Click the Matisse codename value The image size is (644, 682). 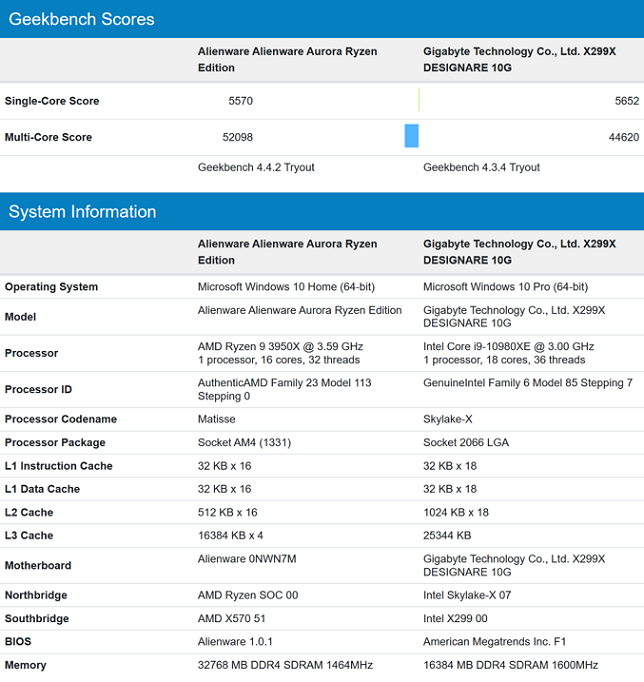217,419
